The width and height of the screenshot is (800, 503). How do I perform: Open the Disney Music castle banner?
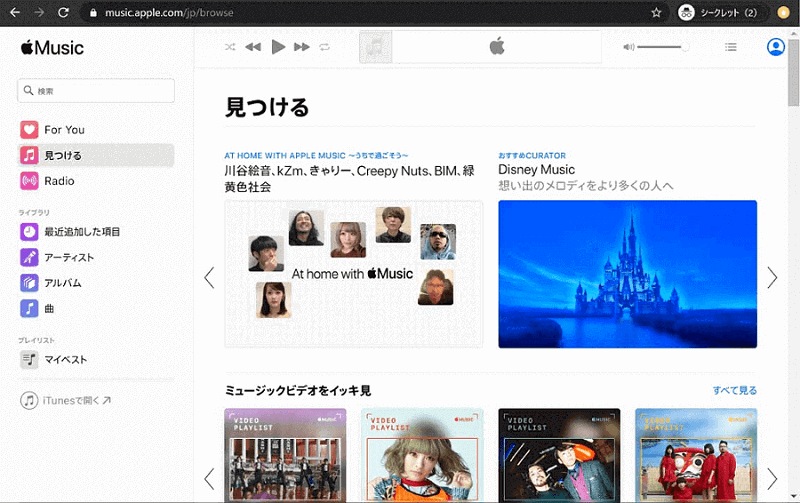coord(628,274)
